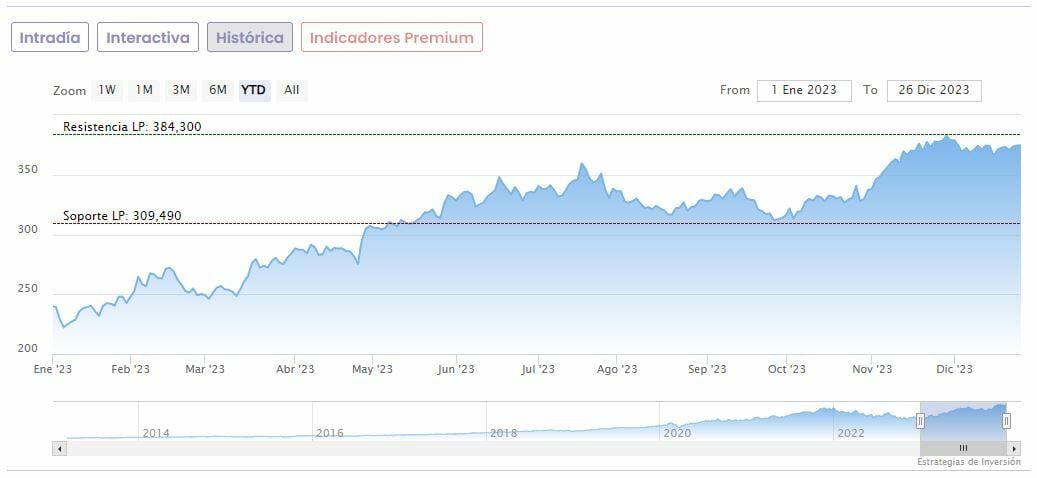Open Estrategias de Inversión credits link

click(969, 462)
